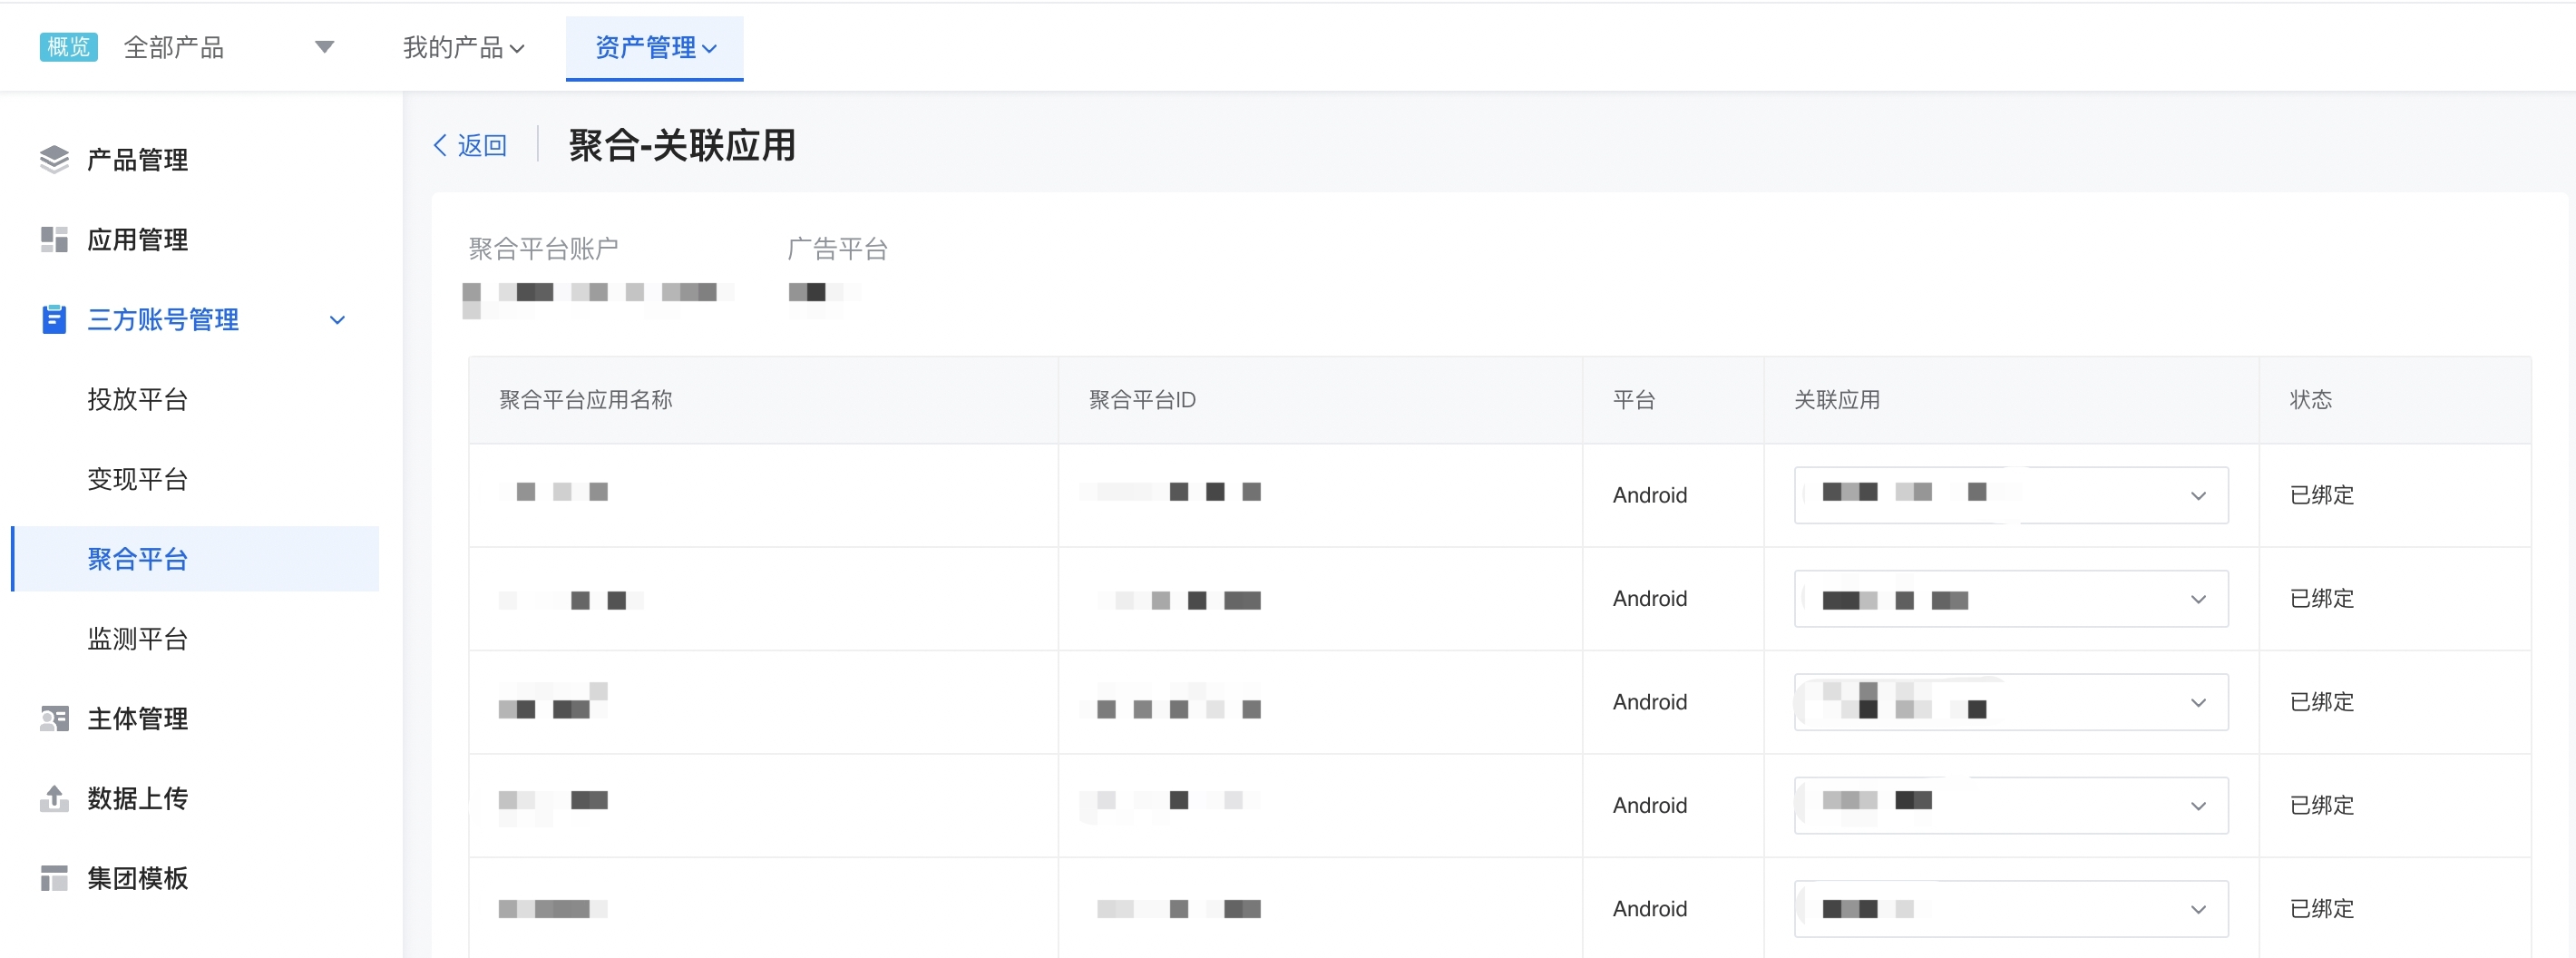Open the 我的产品 dropdown
Image resolution: width=2576 pixels, height=958 pixels.
tap(517, 47)
